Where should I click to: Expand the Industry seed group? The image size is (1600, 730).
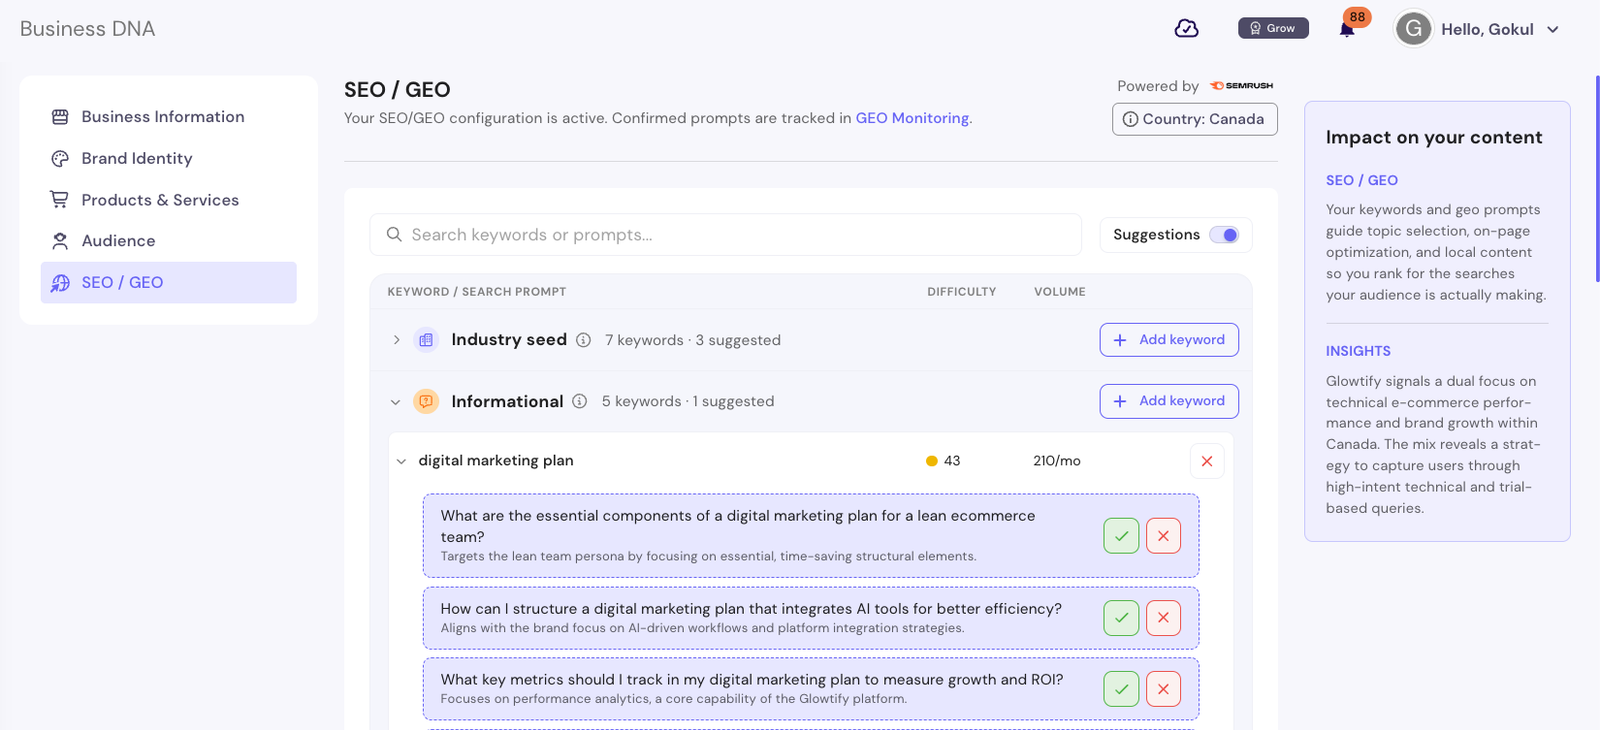click(x=397, y=340)
